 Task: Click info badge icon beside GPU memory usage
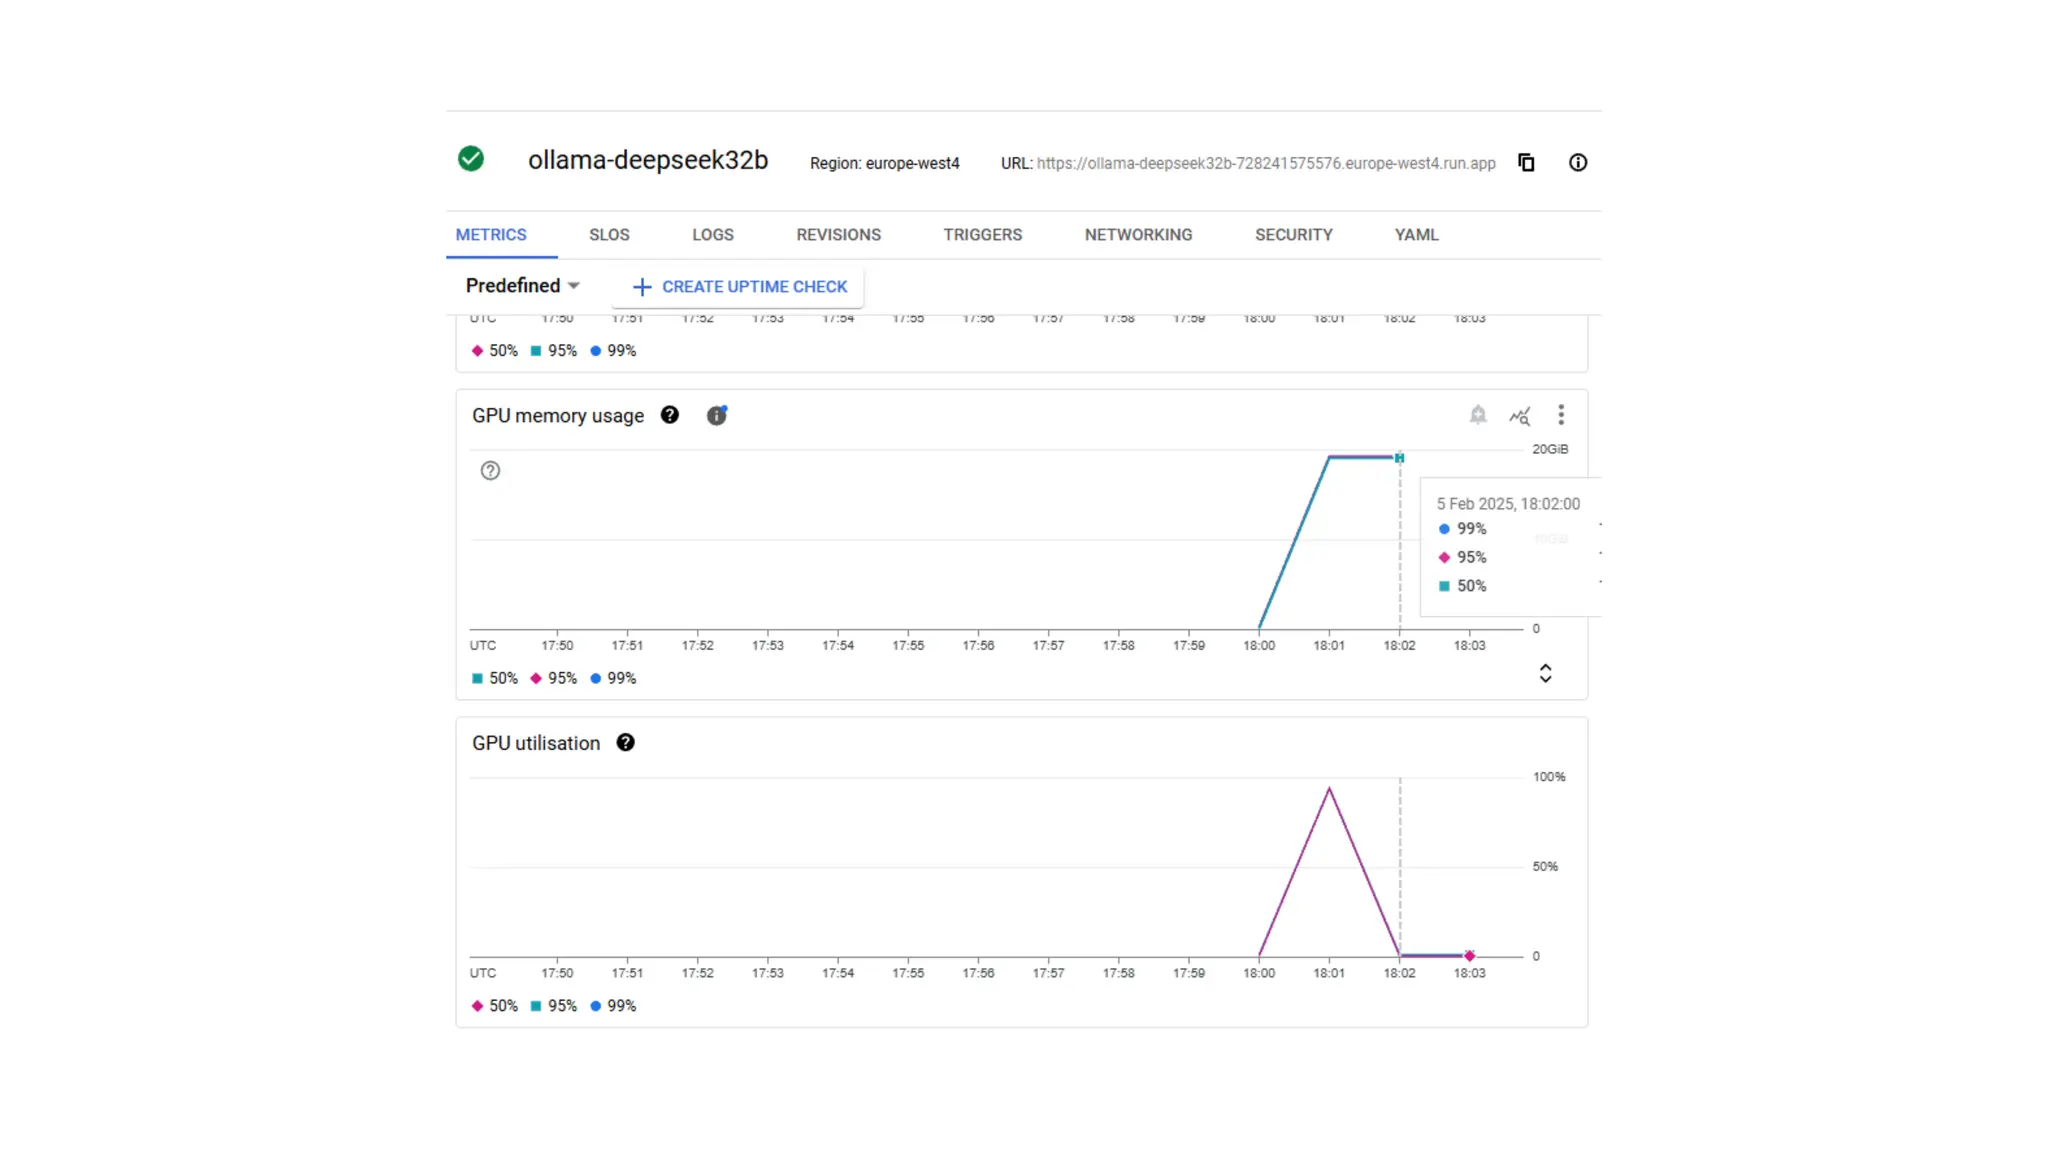click(717, 415)
